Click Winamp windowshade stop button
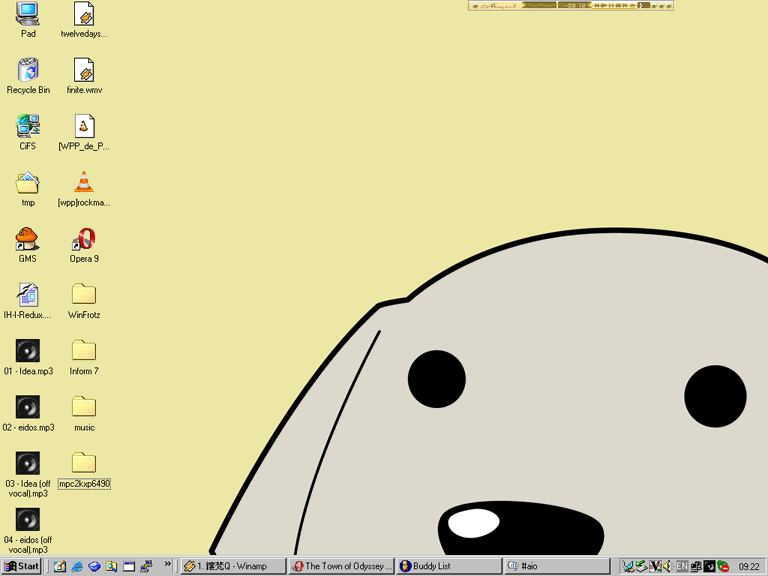Screen dimensions: 768x576 [x=619, y=5]
